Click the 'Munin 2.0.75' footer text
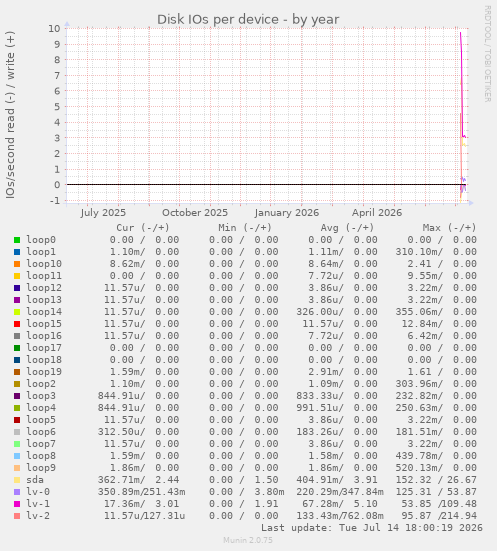Viewport: 497px width, 551px height. [248, 540]
